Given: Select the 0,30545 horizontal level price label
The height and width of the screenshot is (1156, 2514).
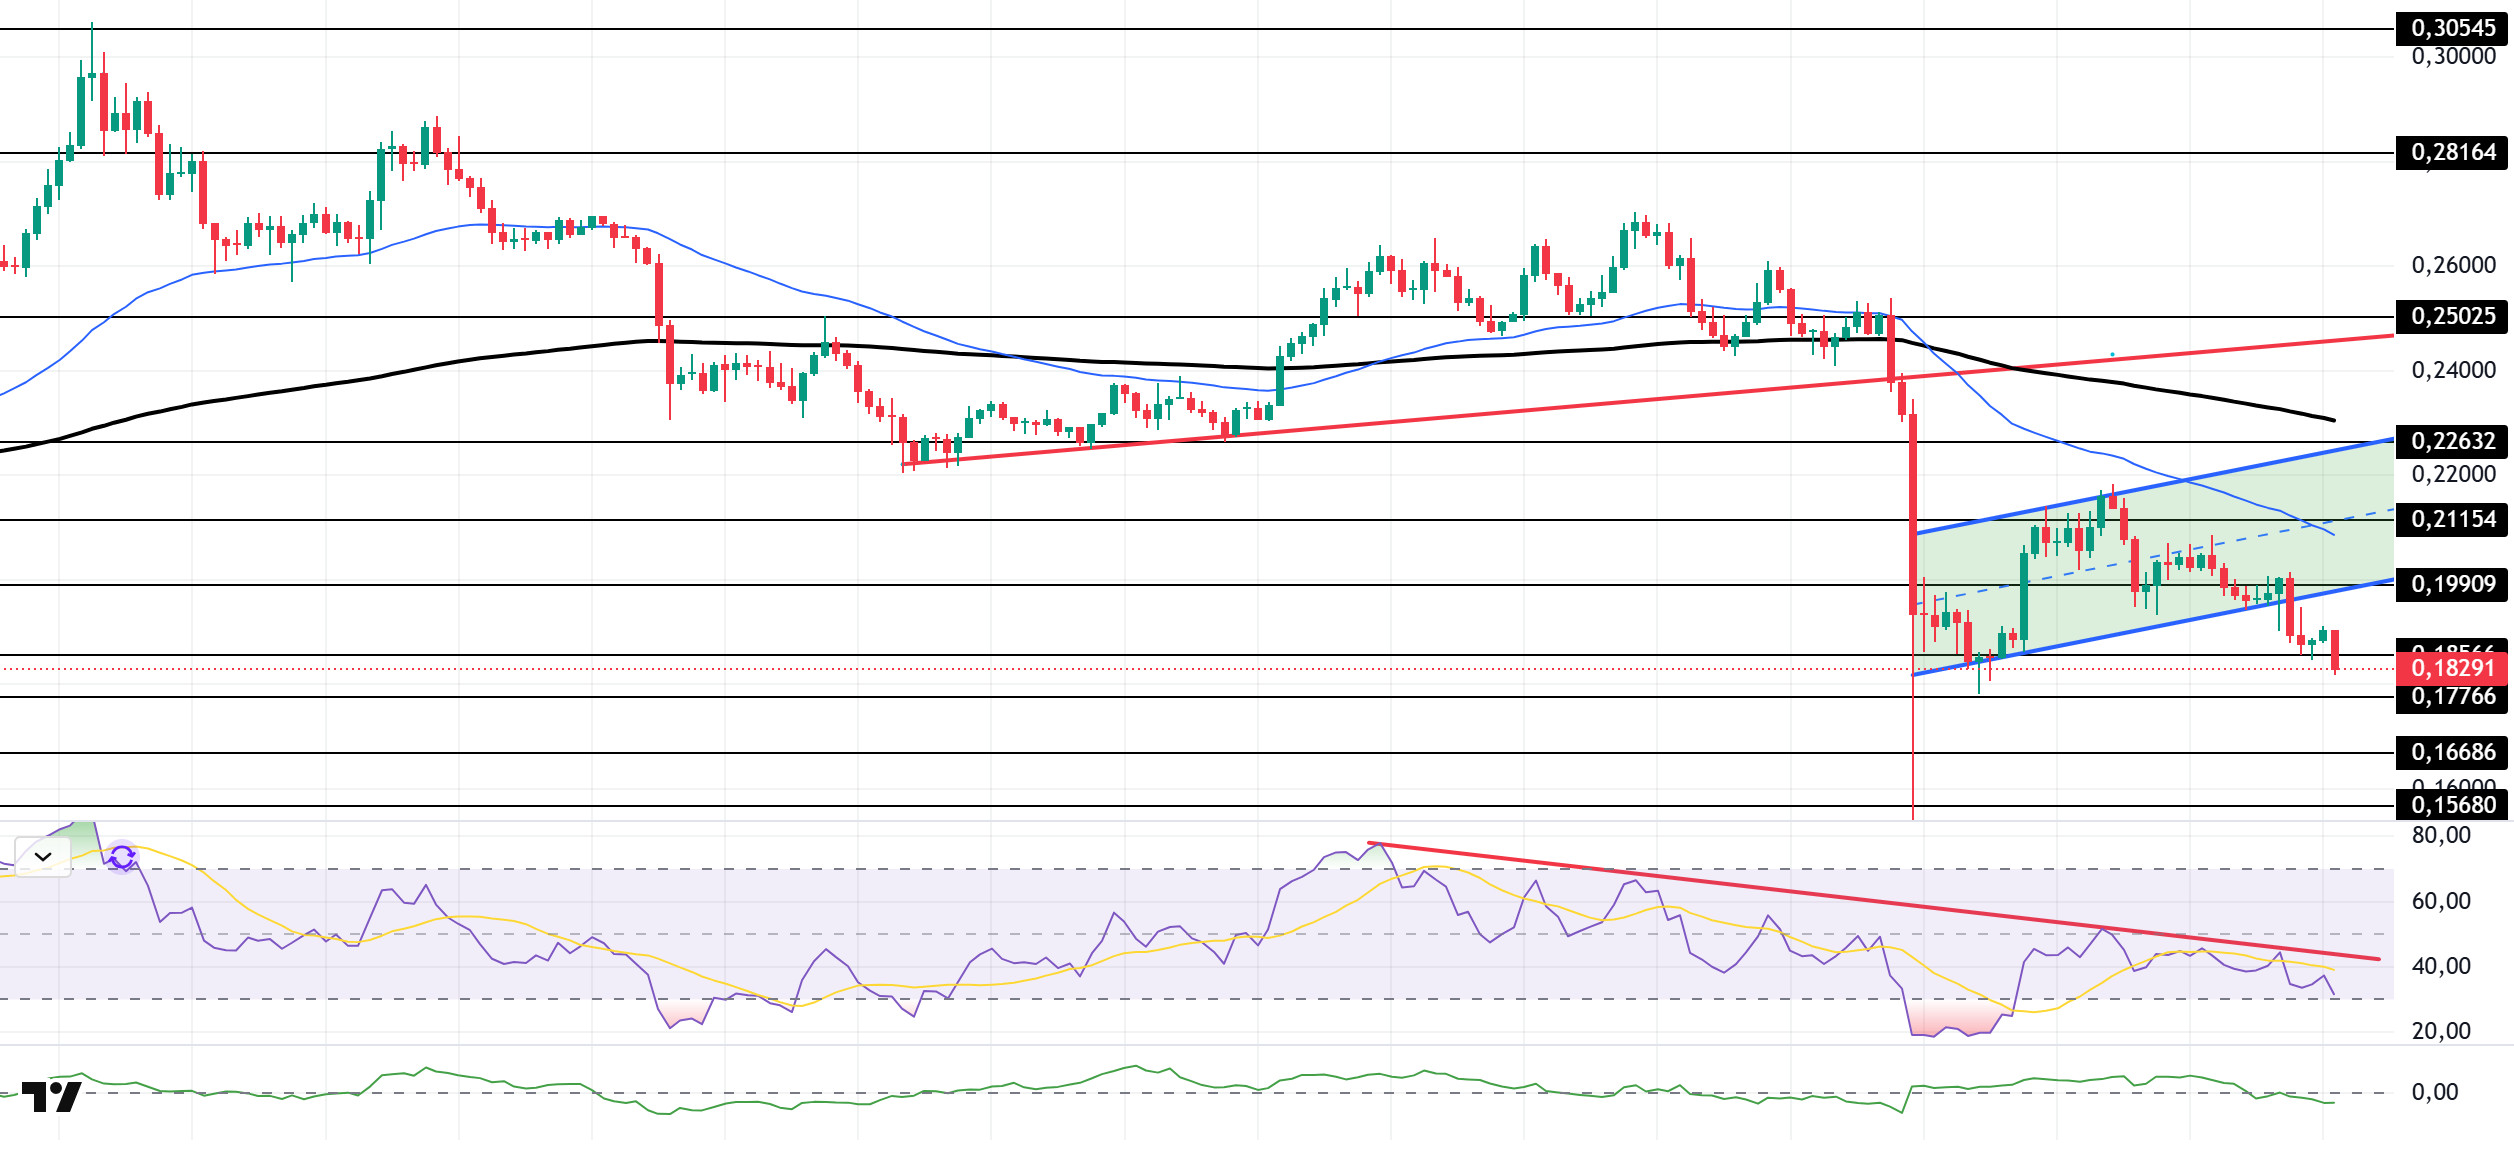Looking at the screenshot, I should pos(2451,28).
